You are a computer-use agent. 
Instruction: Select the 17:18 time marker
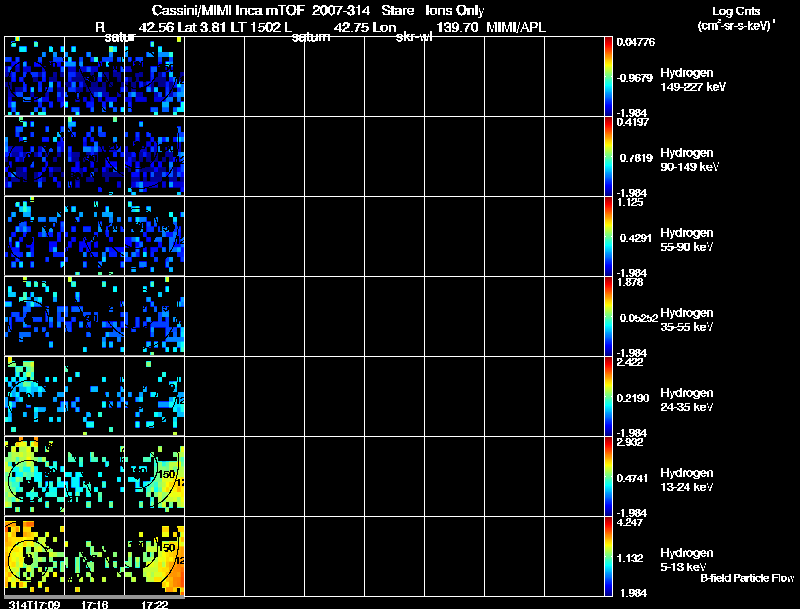[x=93, y=603]
